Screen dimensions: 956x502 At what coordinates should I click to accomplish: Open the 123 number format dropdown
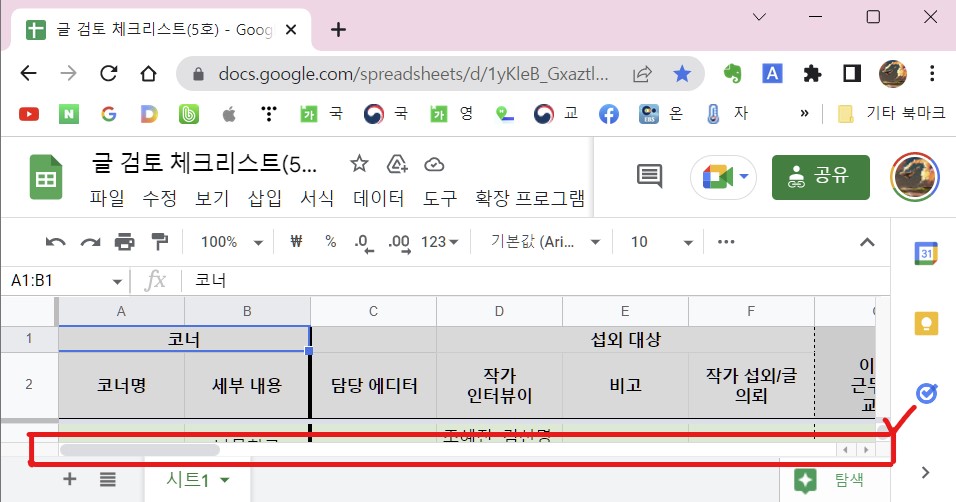pos(439,242)
